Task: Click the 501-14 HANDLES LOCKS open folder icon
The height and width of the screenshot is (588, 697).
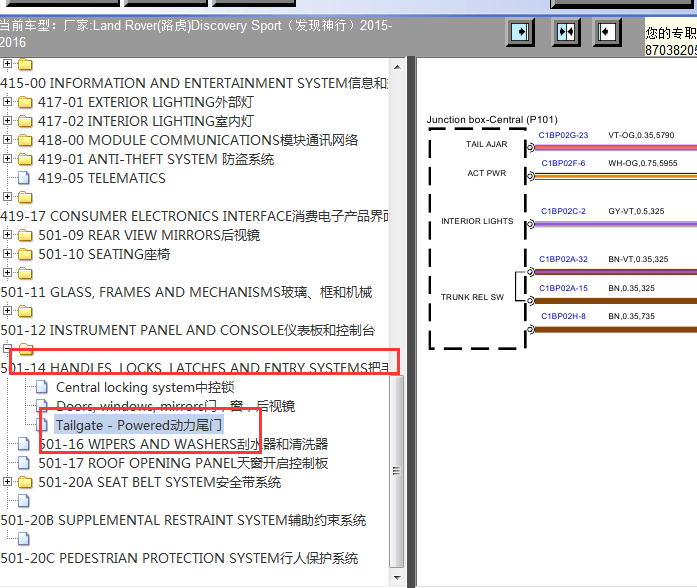Action: [x=26, y=348]
